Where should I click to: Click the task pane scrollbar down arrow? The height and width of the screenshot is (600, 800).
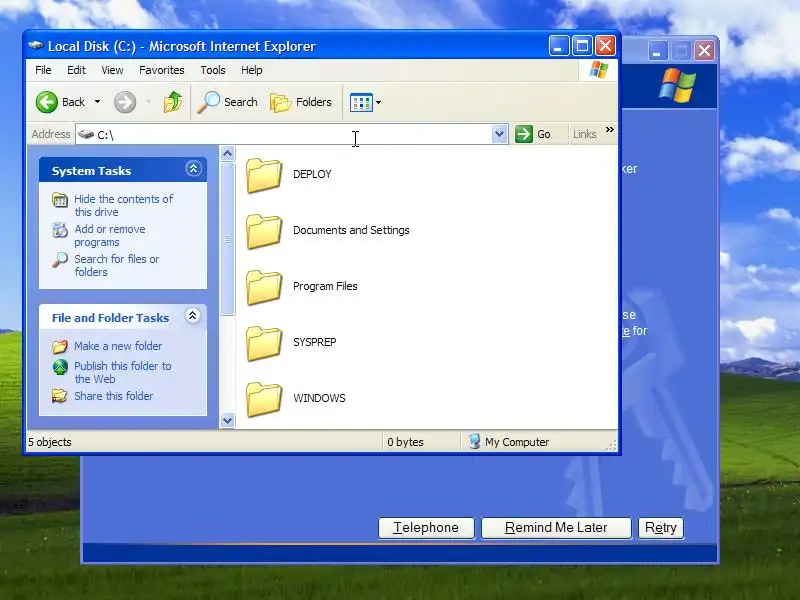[228, 421]
